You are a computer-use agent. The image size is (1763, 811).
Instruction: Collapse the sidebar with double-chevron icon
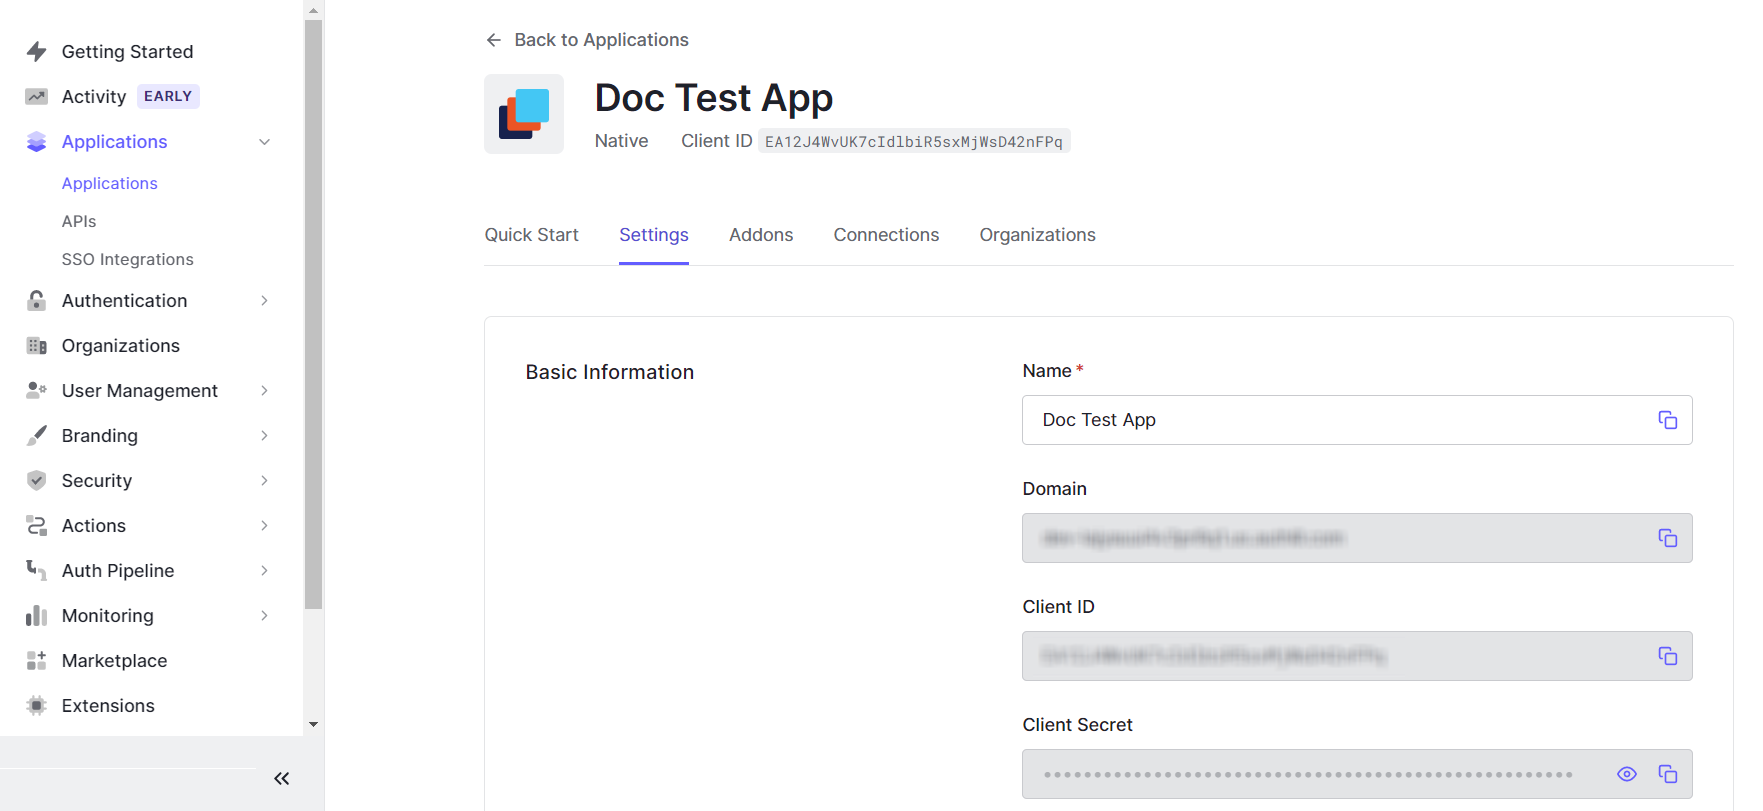pos(282,778)
